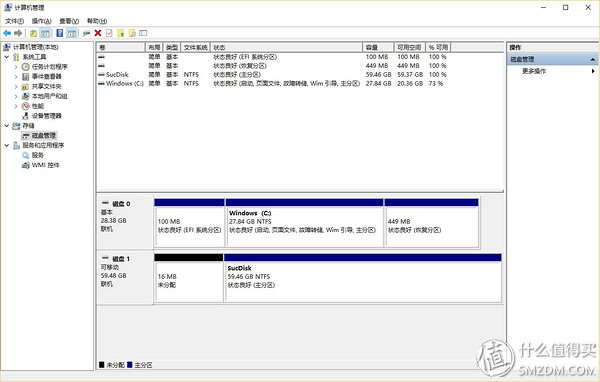Sort by the 可用空间 column header
Viewport: 600px width, 382px height.
410,47
